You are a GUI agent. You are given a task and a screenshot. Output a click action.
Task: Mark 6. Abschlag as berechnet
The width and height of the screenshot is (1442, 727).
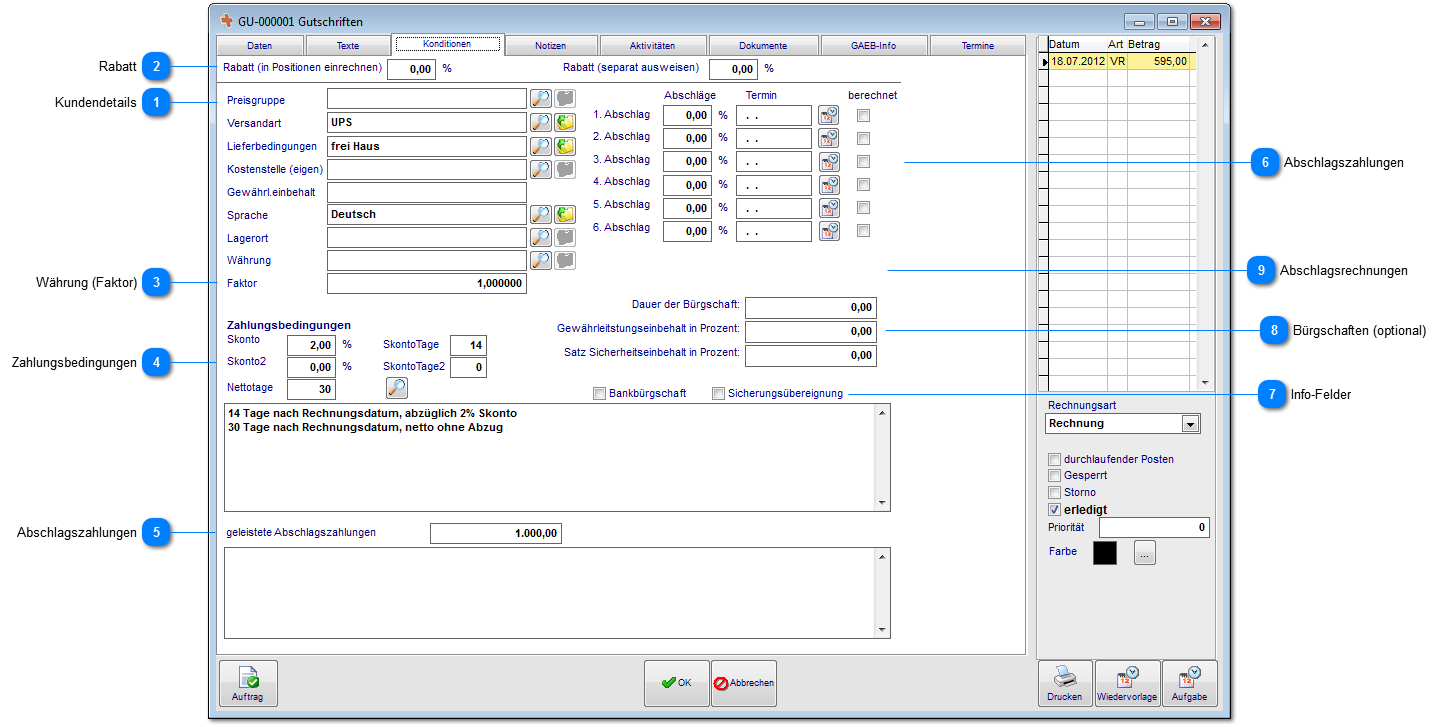(x=864, y=230)
